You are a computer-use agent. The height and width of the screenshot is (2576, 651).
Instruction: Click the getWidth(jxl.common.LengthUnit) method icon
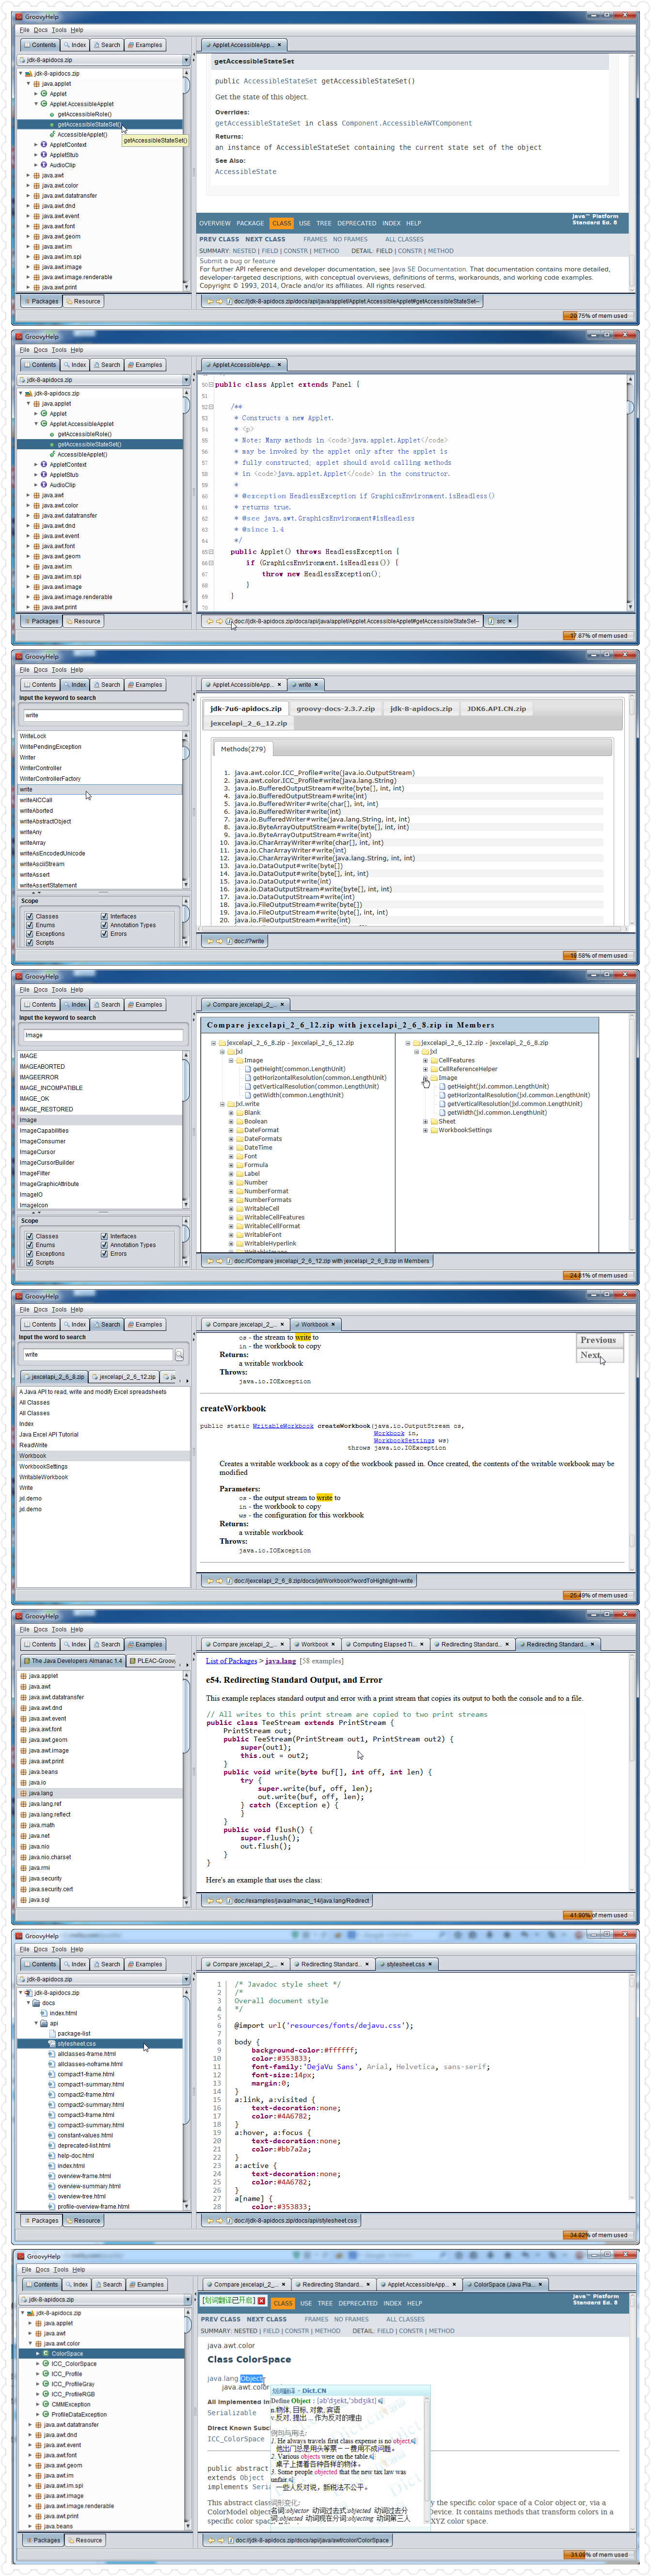tap(442, 1112)
